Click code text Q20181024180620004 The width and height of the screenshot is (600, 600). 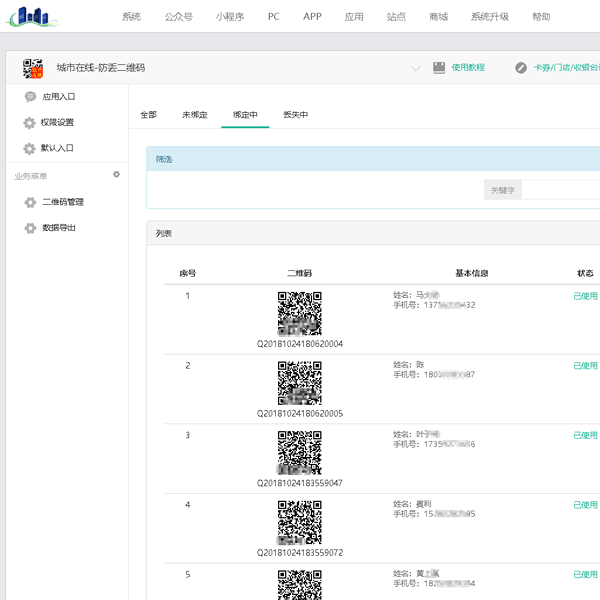pyautogui.click(x=300, y=344)
